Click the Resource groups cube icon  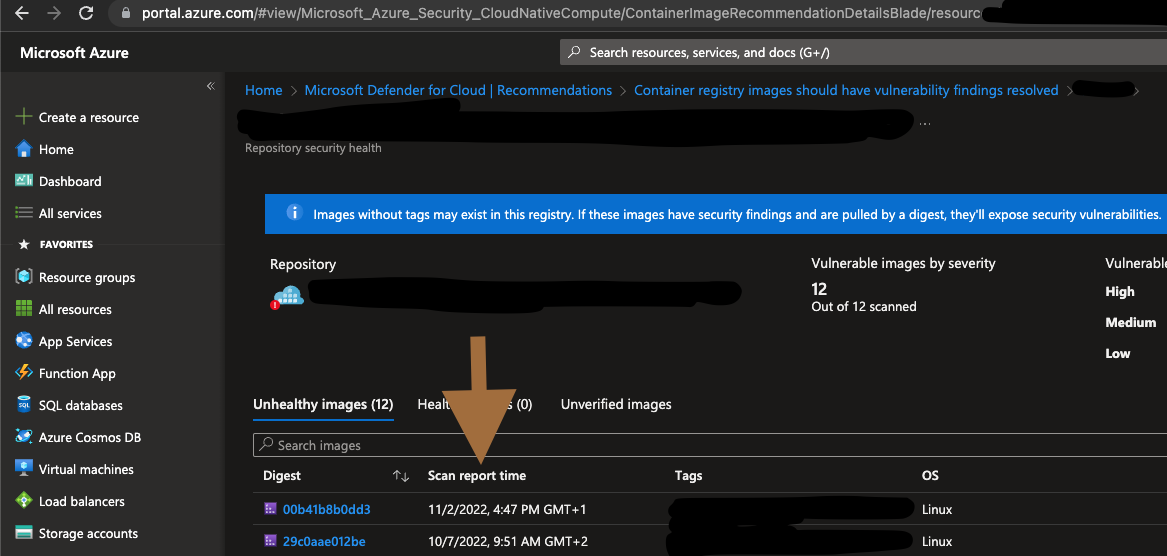(x=24, y=277)
